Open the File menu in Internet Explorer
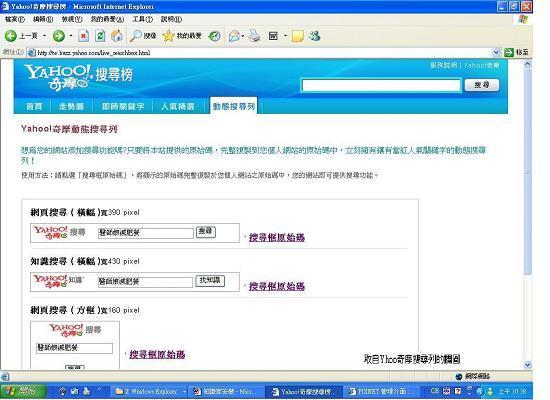 pos(15,19)
